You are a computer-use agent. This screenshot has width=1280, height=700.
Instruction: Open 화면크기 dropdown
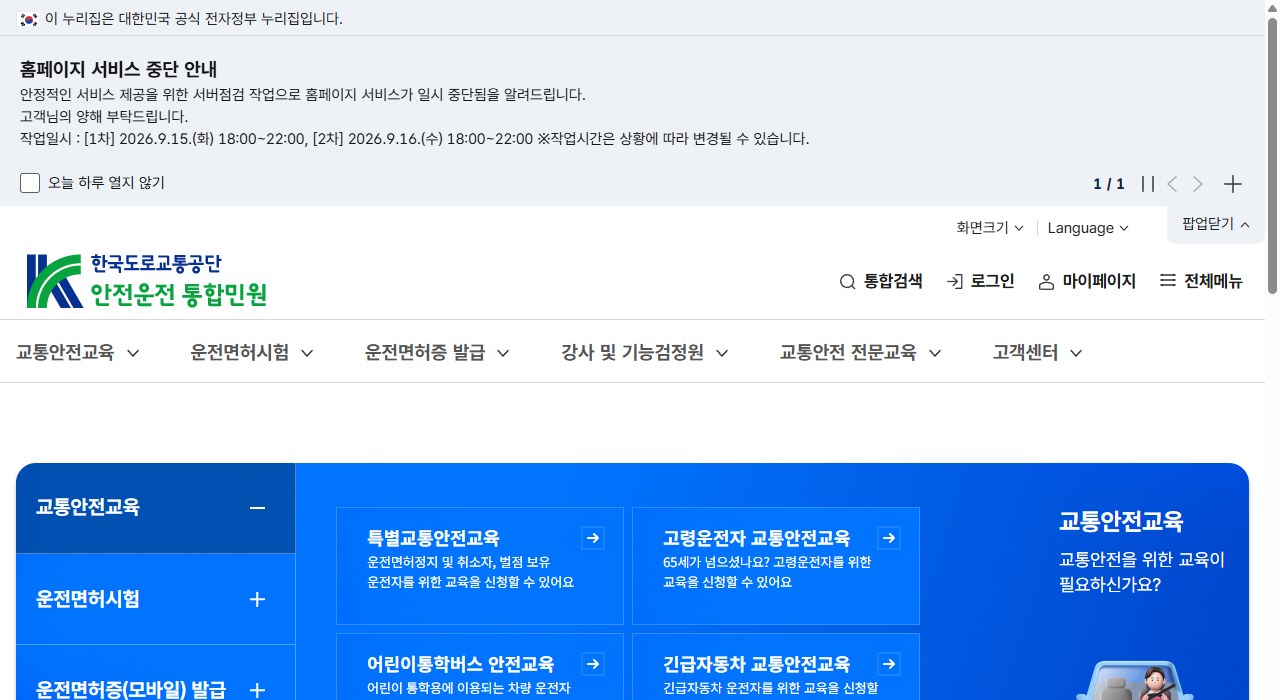click(x=990, y=228)
